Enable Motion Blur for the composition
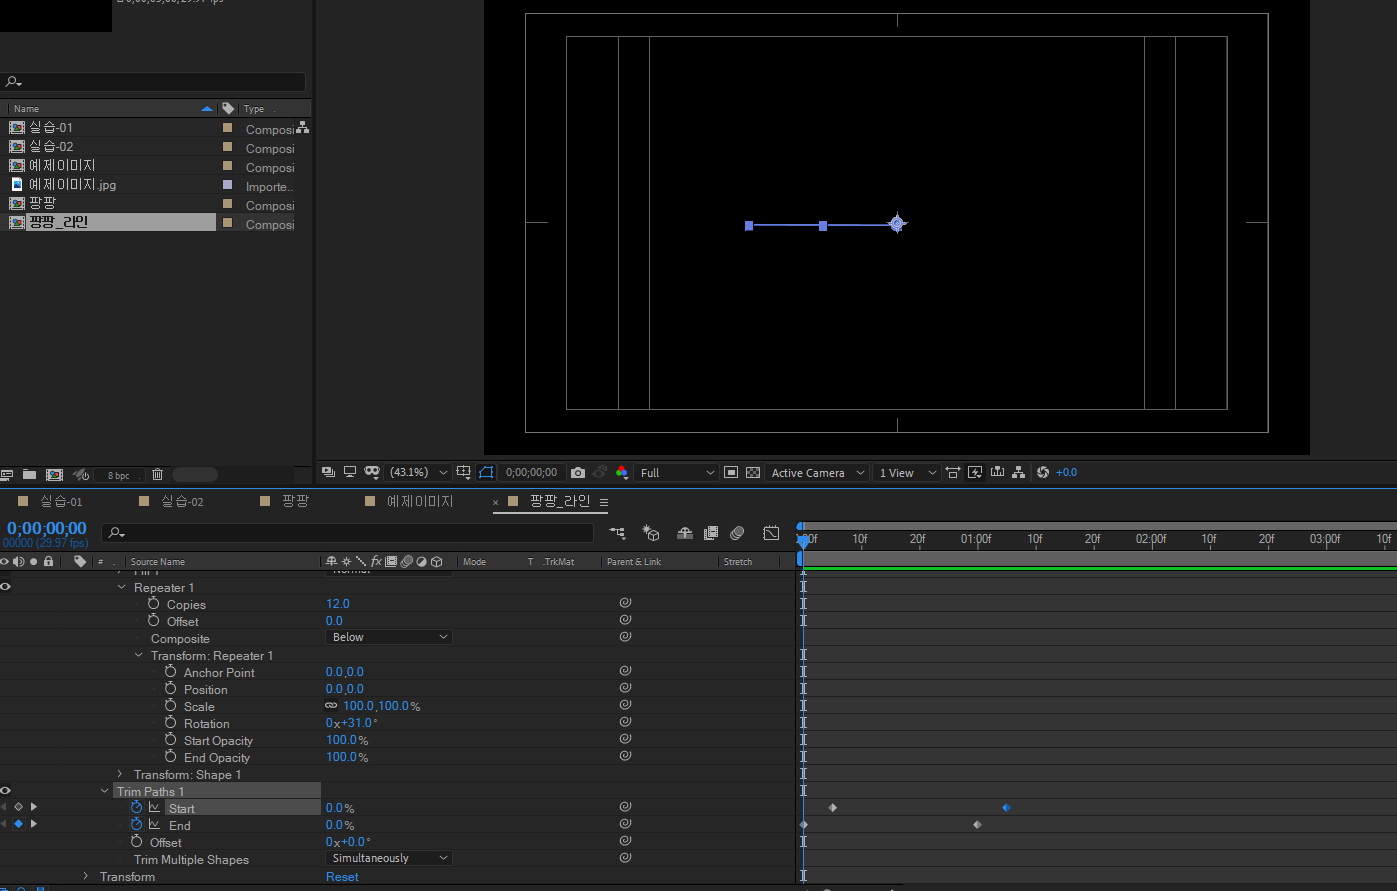 pyautogui.click(x=737, y=533)
